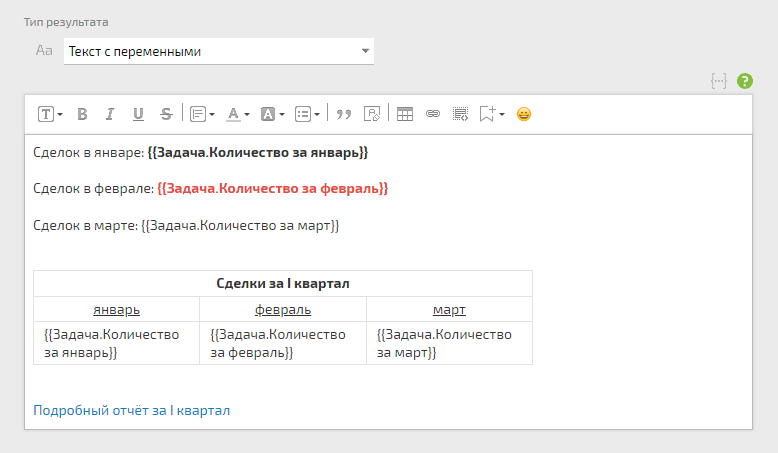The image size is (778, 453).
Task: Click the 'Тип результата' label
Action: click(66, 22)
